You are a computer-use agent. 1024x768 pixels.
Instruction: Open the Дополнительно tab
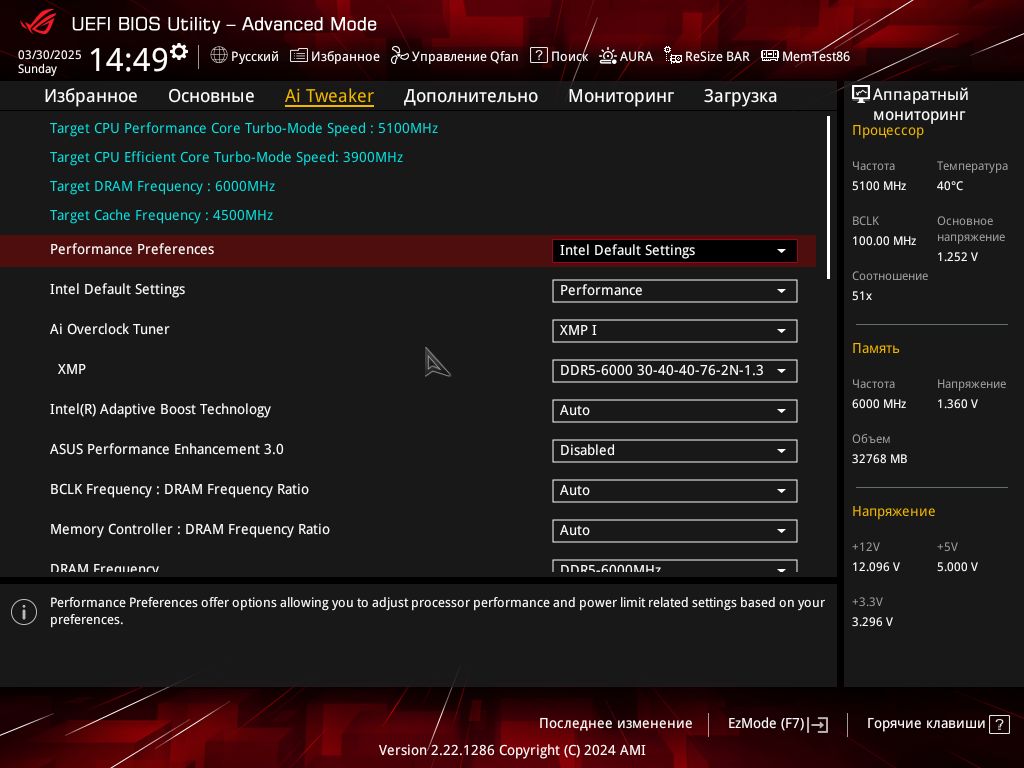471,96
